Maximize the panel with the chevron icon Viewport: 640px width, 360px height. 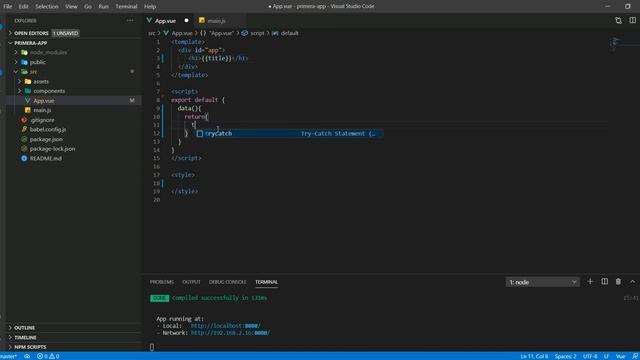(633, 282)
